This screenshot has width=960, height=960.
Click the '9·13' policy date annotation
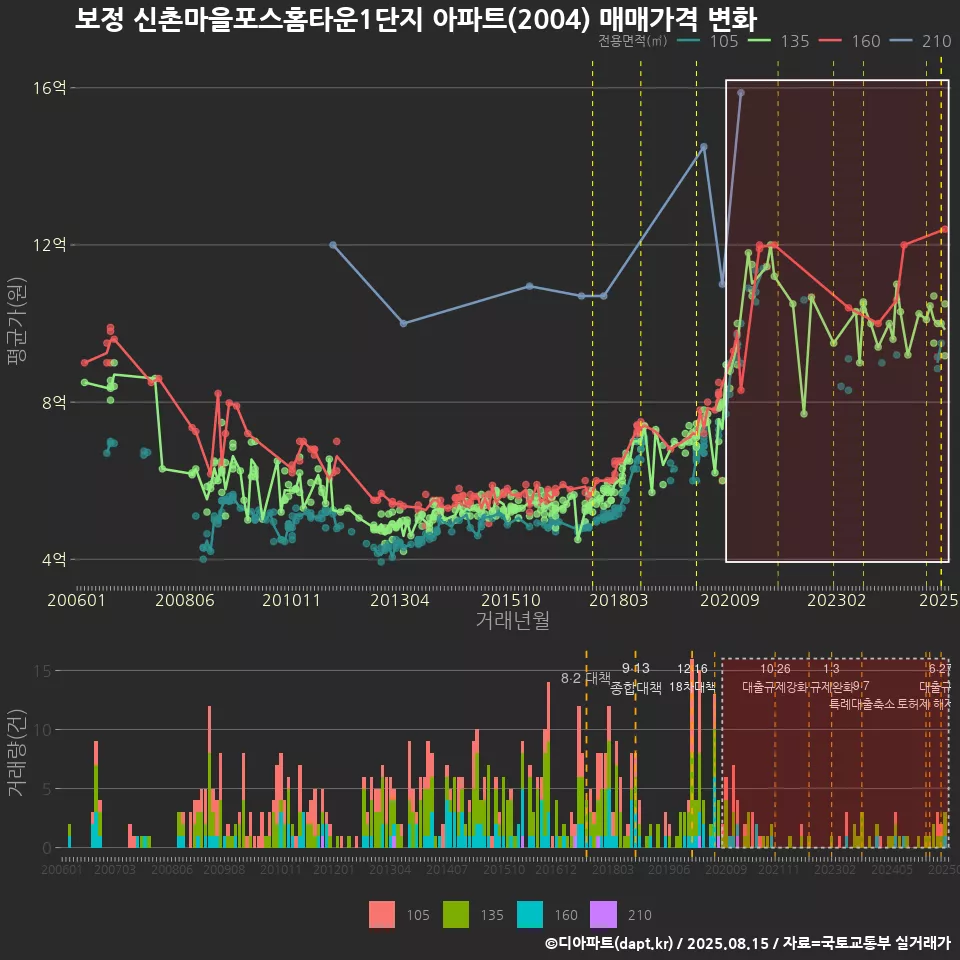636,668
